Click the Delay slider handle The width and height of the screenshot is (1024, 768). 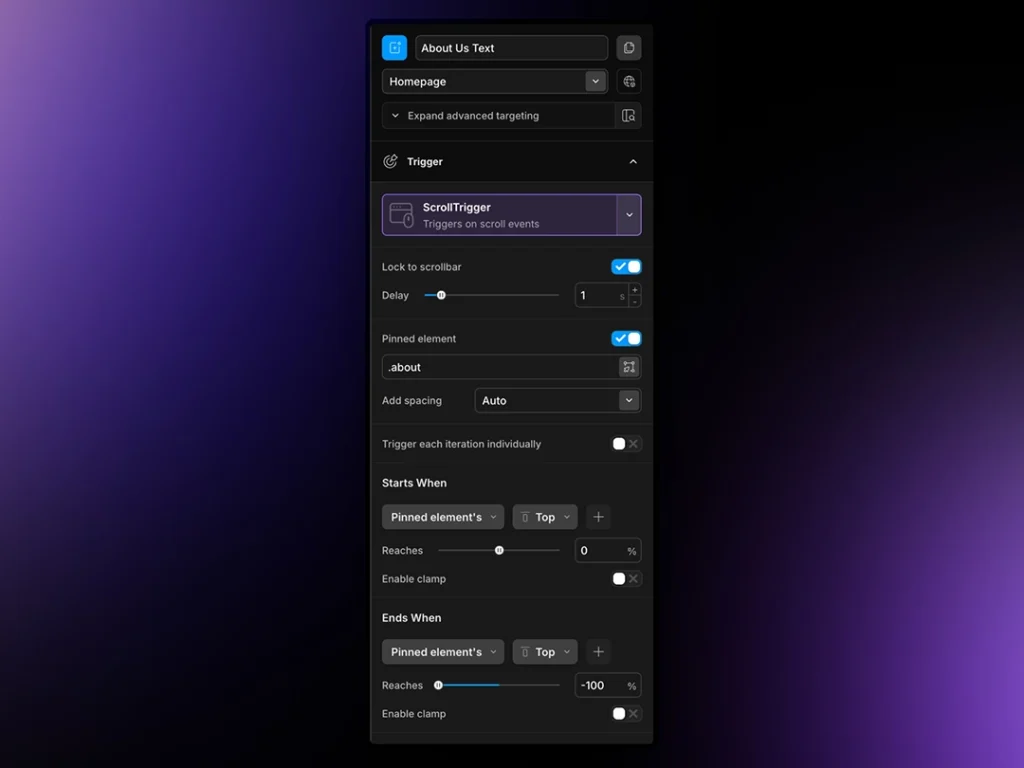click(x=441, y=296)
